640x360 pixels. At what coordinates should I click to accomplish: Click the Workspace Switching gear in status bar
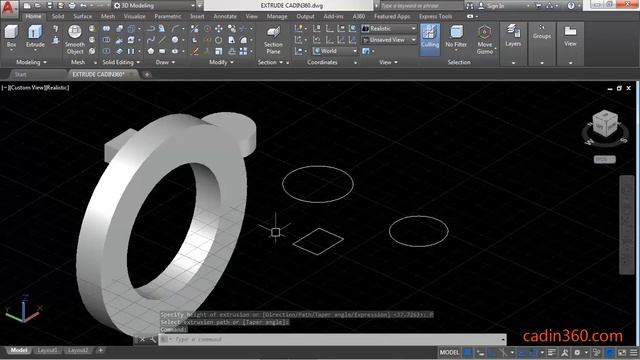click(x=577, y=352)
